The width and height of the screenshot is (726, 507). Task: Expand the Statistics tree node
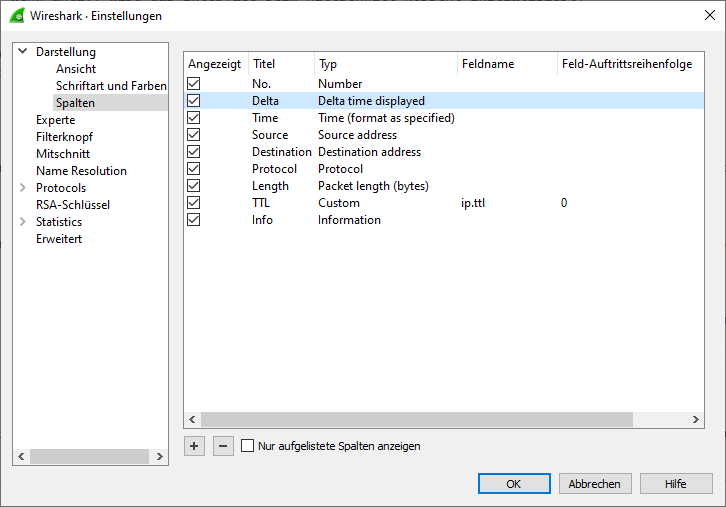[23, 222]
